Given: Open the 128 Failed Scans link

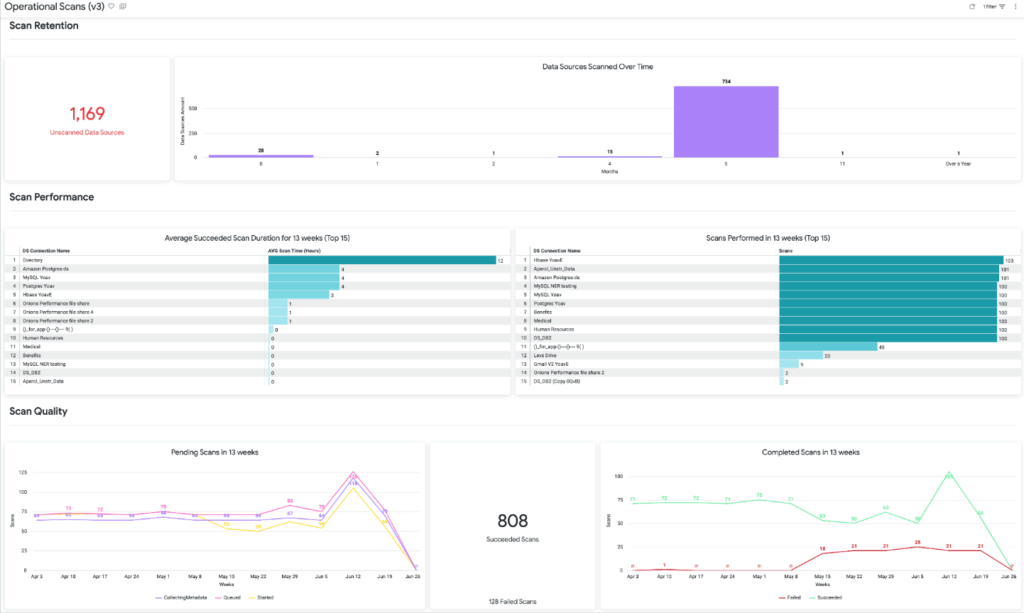Looking at the screenshot, I should (x=512, y=600).
